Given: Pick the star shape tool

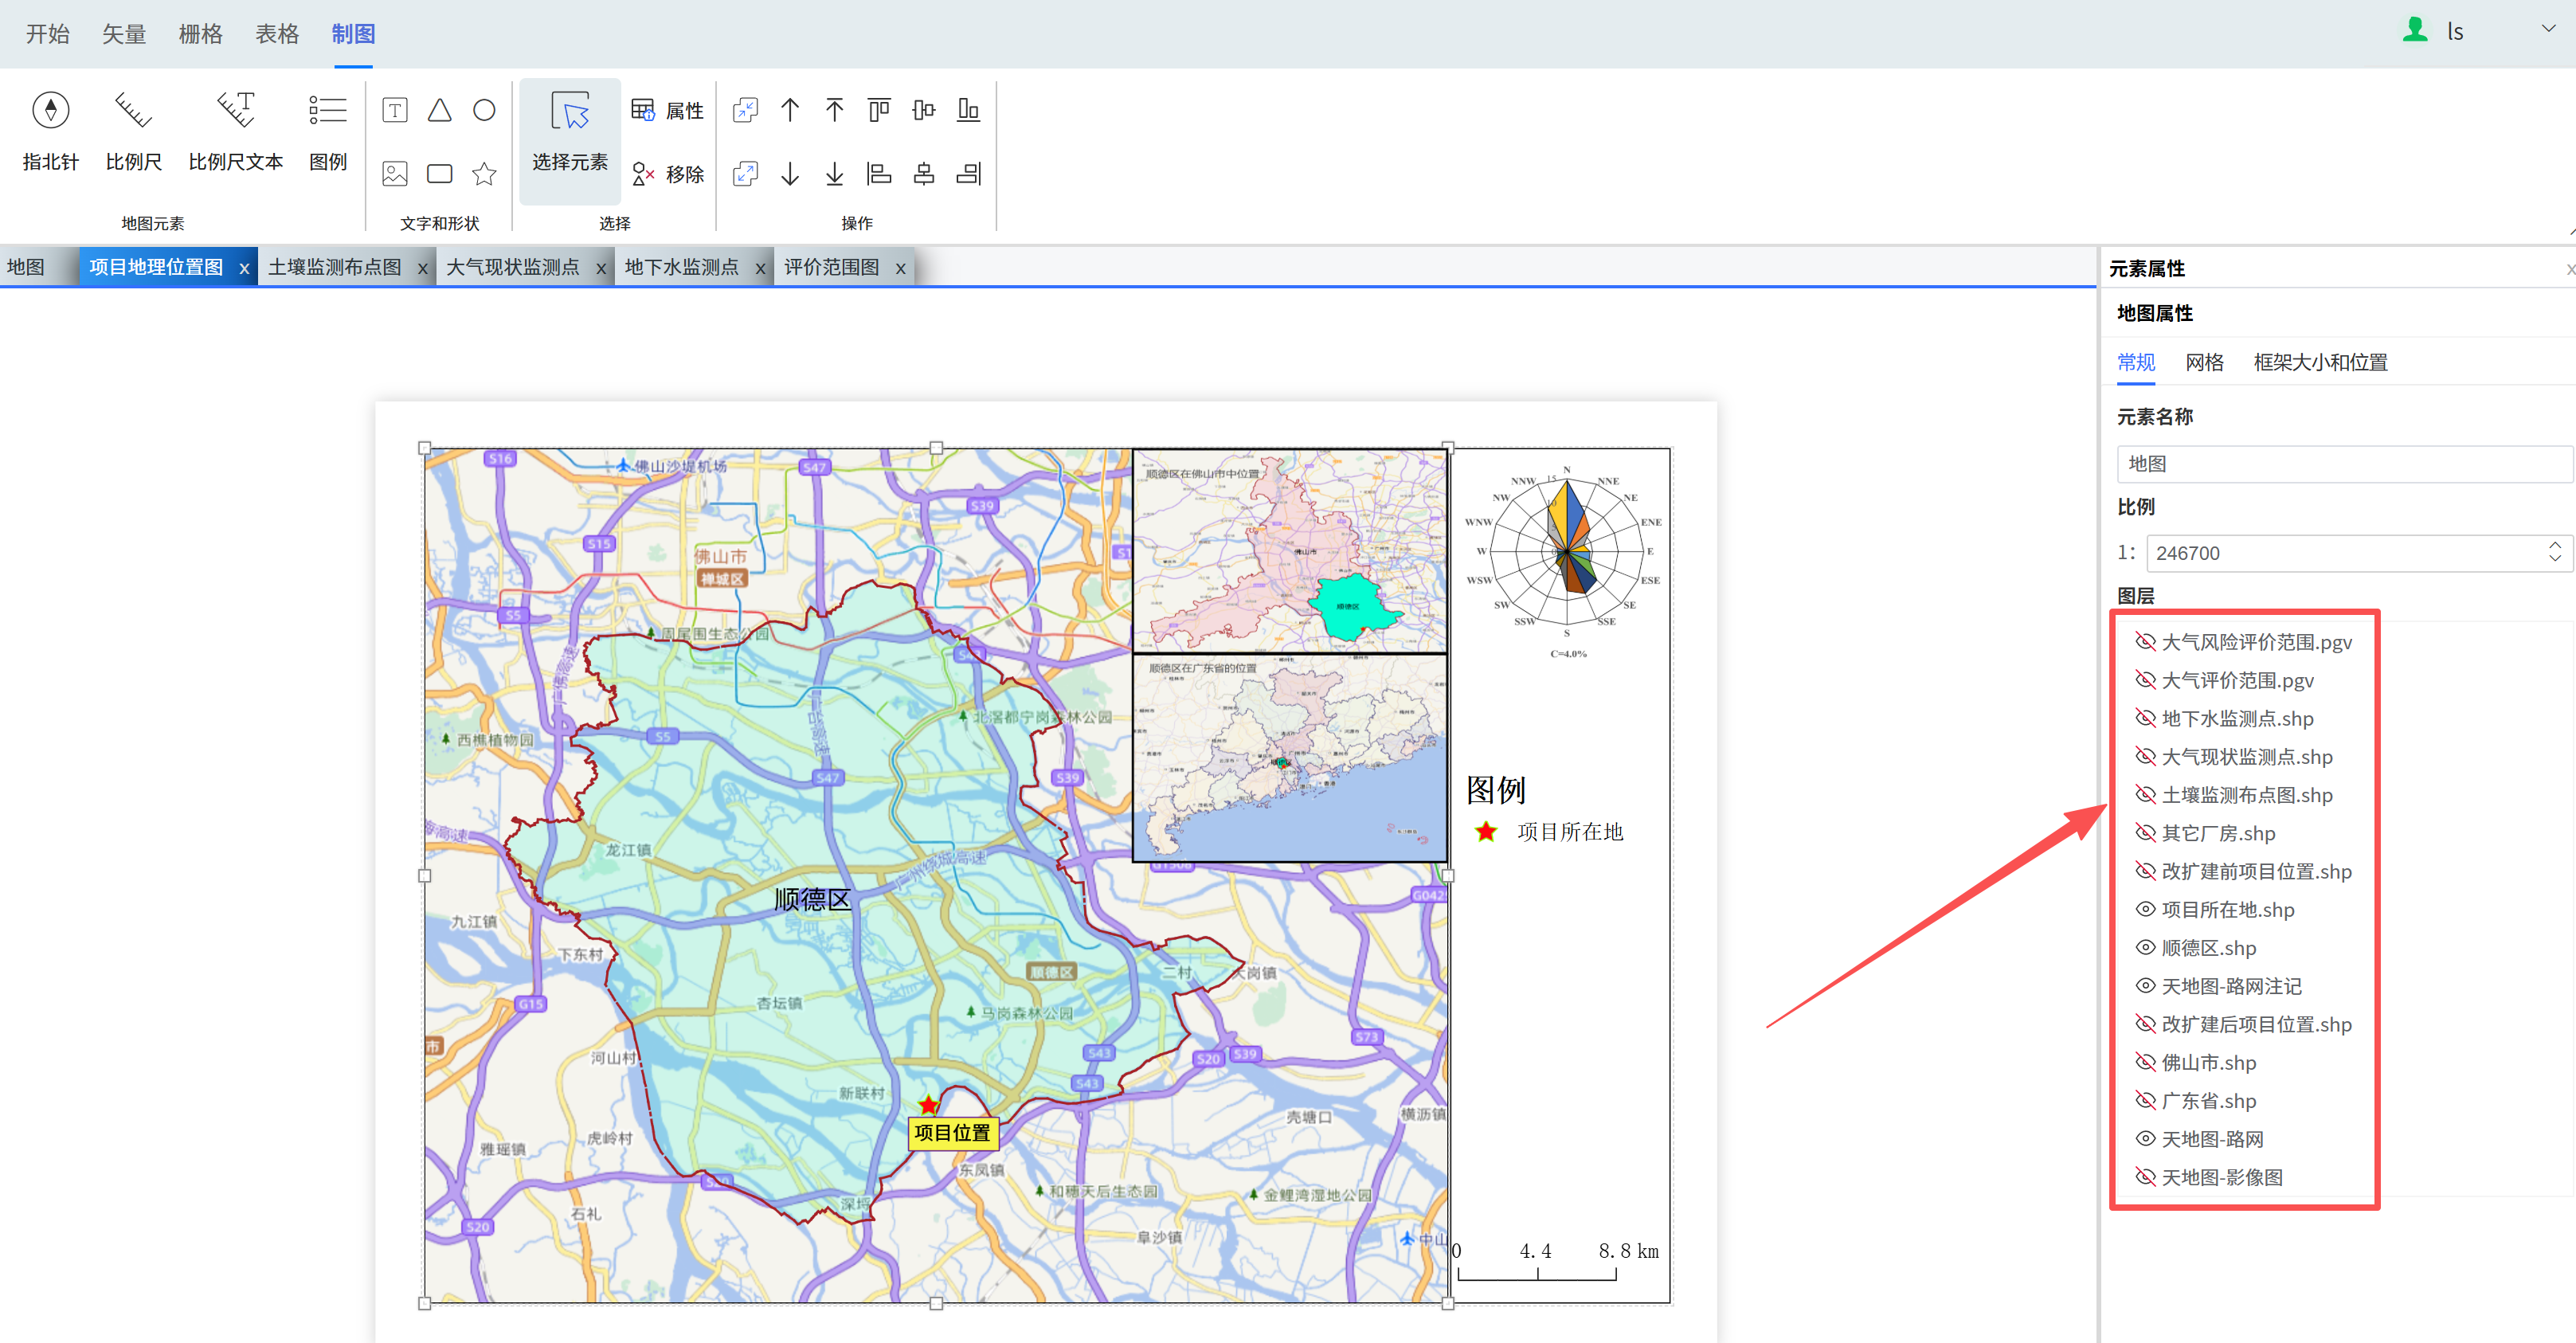Looking at the screenshot, I should (484, 174).
